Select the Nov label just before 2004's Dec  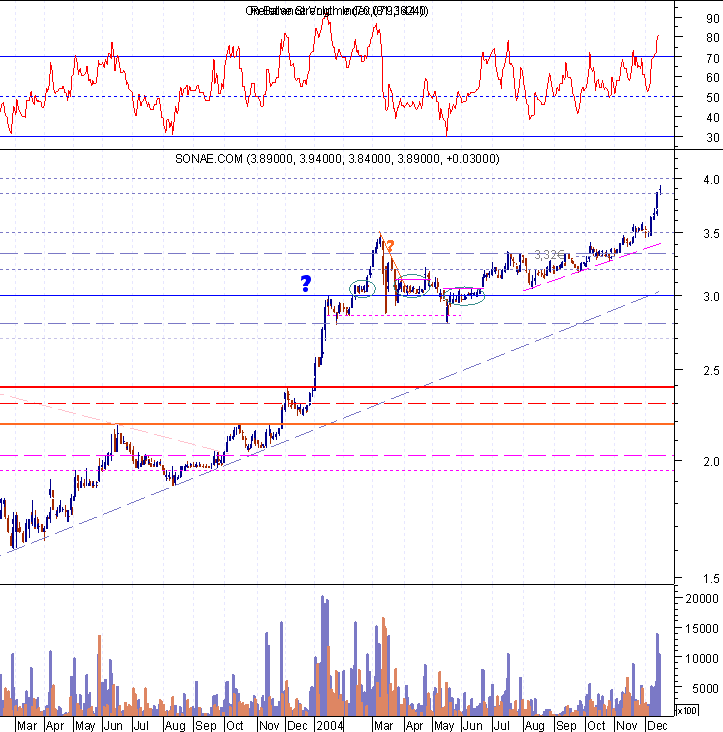269,725
